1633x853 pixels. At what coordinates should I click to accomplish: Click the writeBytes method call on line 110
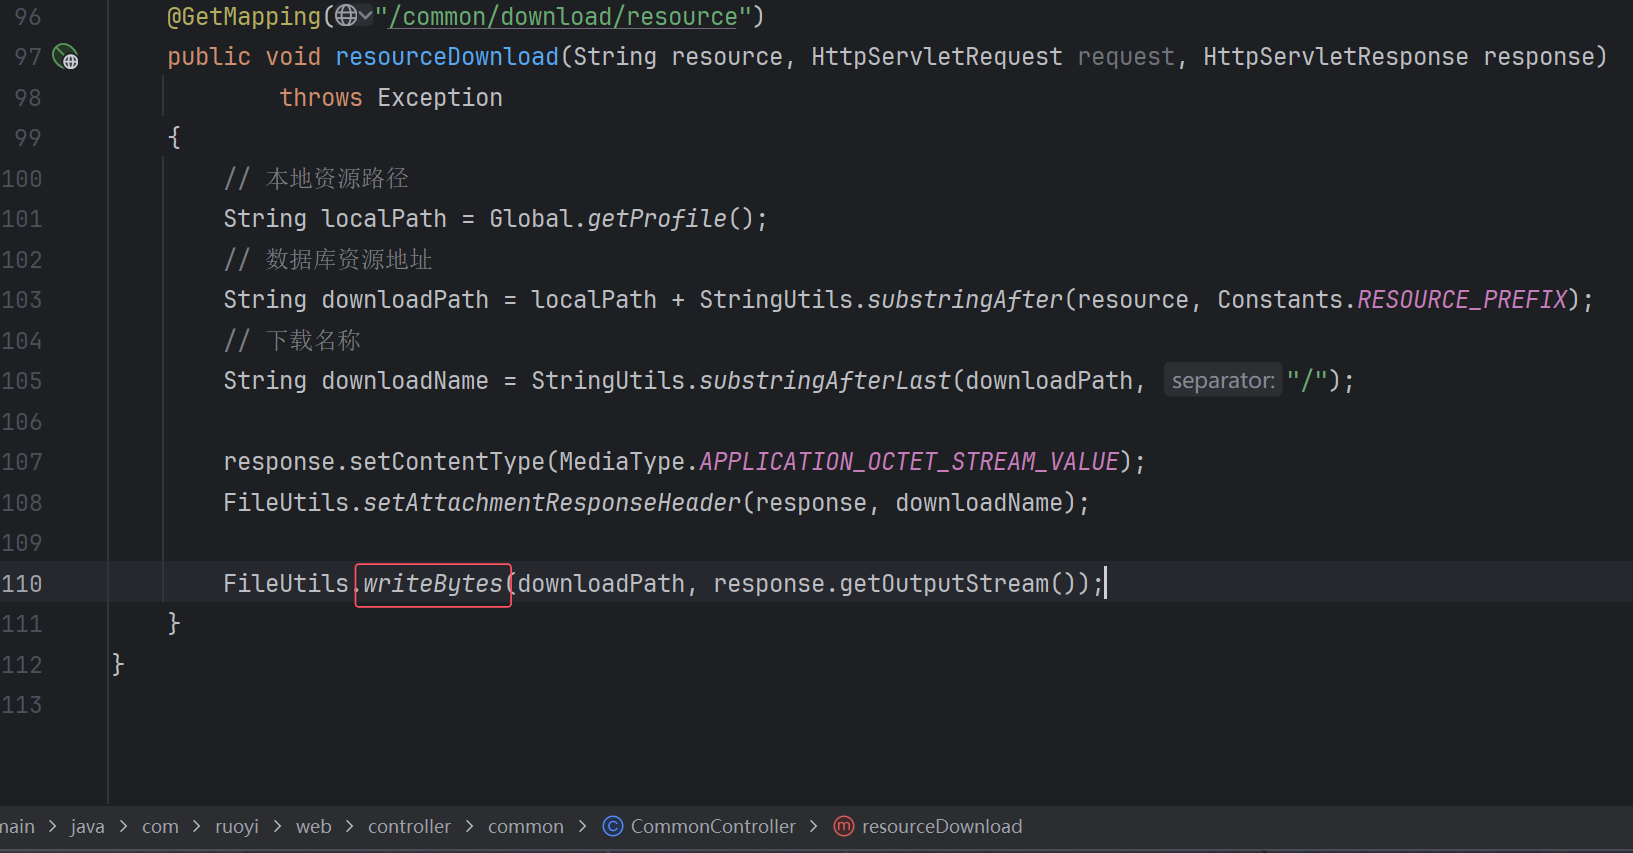click(432, 584)
